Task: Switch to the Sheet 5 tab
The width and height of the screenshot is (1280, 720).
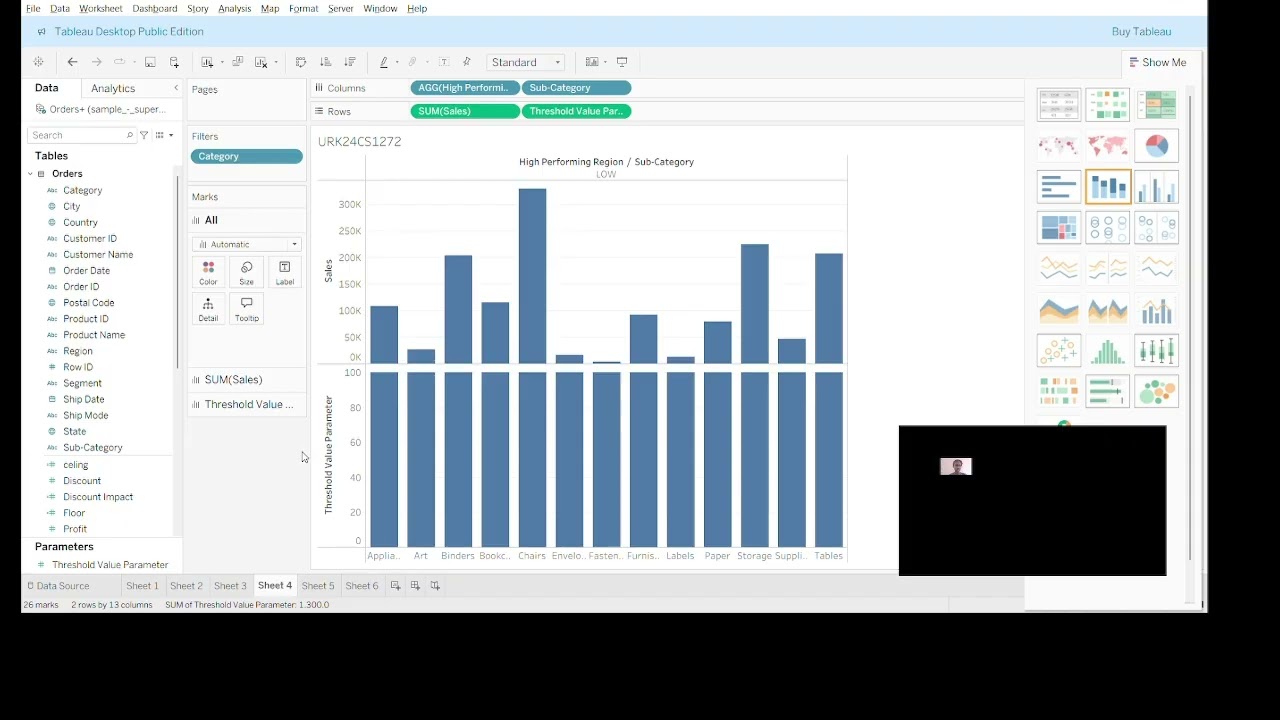Action: (x=318, y=586)
